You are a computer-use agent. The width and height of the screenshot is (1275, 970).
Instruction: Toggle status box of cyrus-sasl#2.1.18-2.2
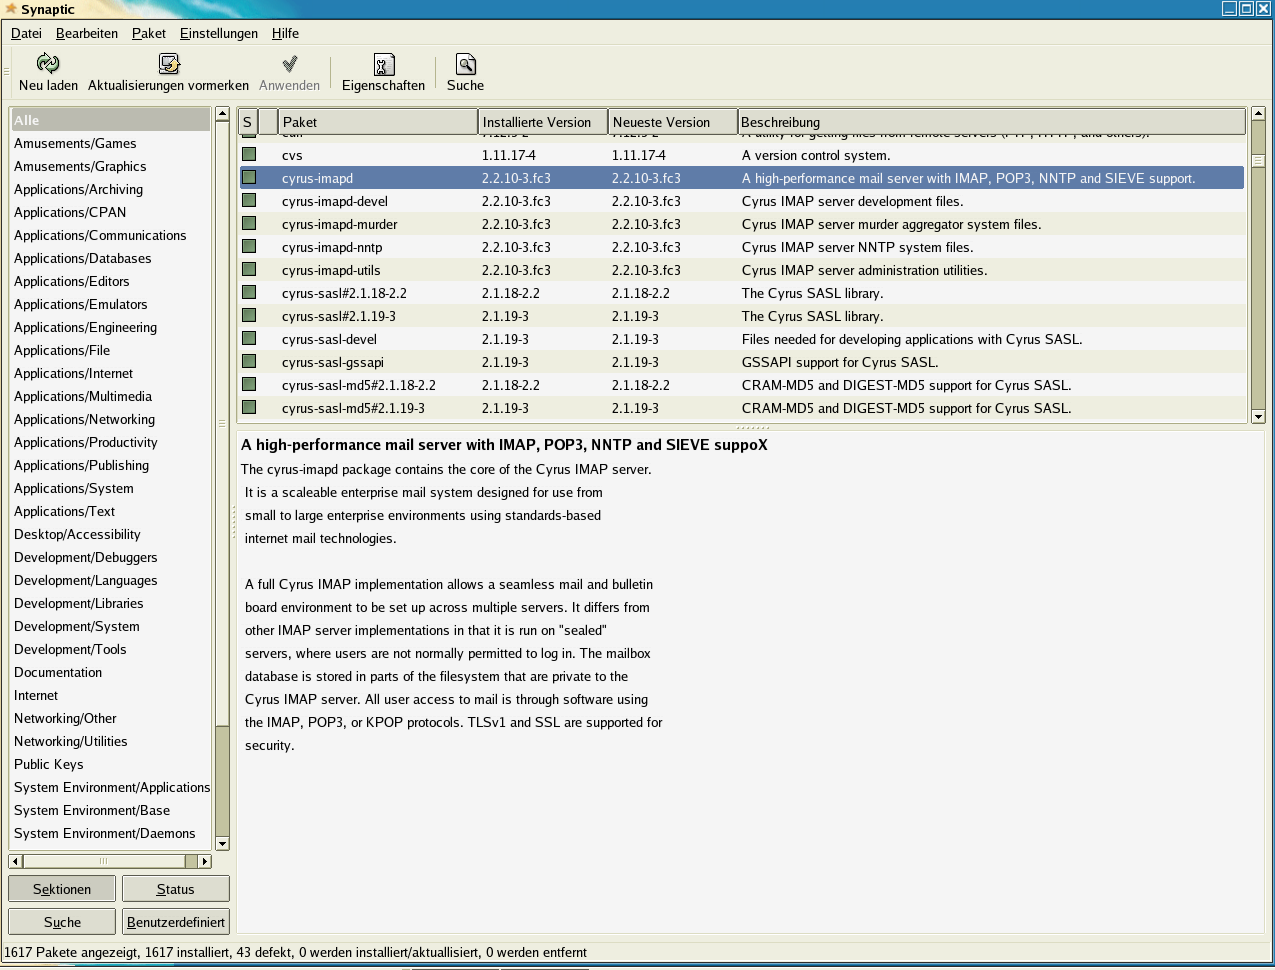(x=249, y=292)
